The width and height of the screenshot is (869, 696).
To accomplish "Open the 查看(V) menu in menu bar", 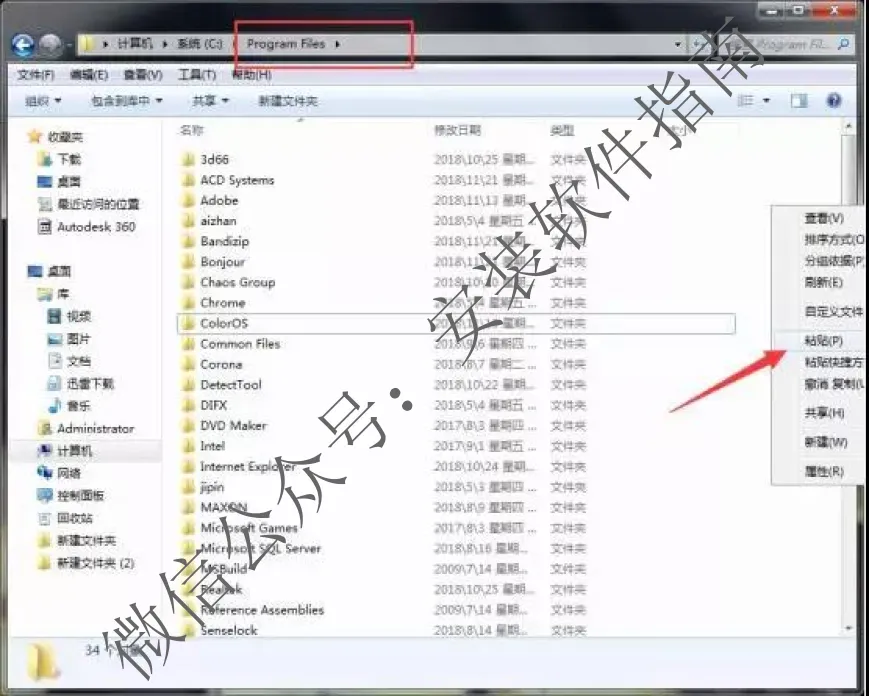I will tap(143, 74).
